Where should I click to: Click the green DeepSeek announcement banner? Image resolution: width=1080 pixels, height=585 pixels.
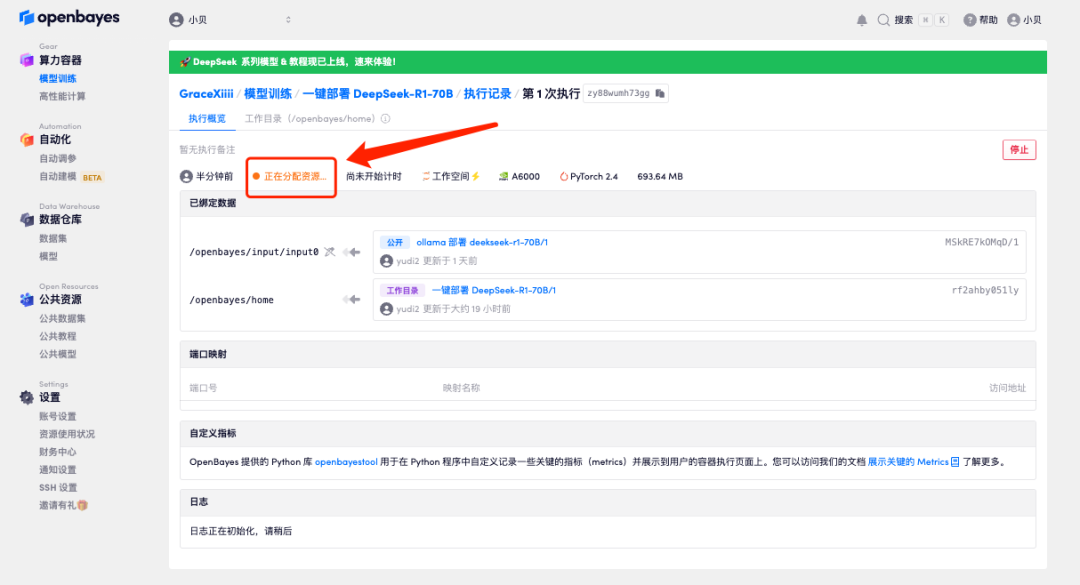pos(608,62)
